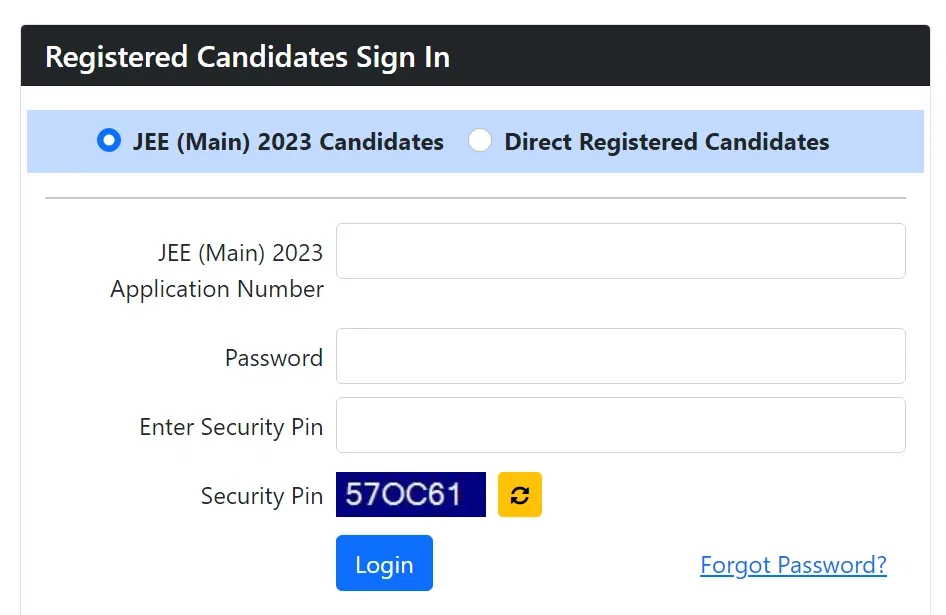Switch selection back to JEE (Main) 2023 Candidates
Screen dimensions: 946x615
[x=108, y=141]
